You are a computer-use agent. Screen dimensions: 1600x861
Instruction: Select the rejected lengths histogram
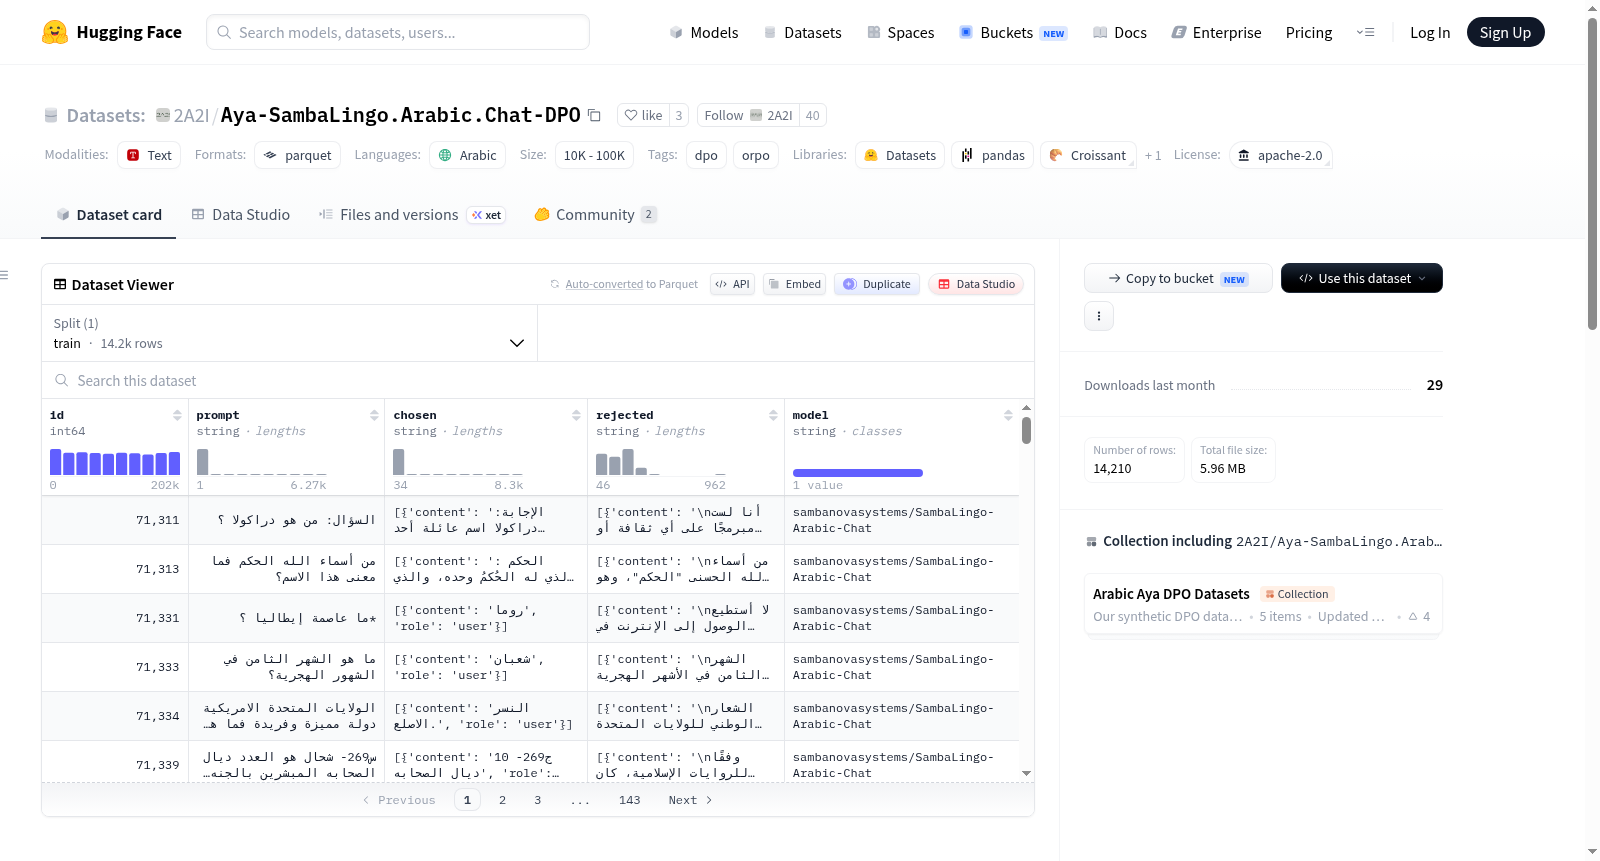(x=660, y=462)
